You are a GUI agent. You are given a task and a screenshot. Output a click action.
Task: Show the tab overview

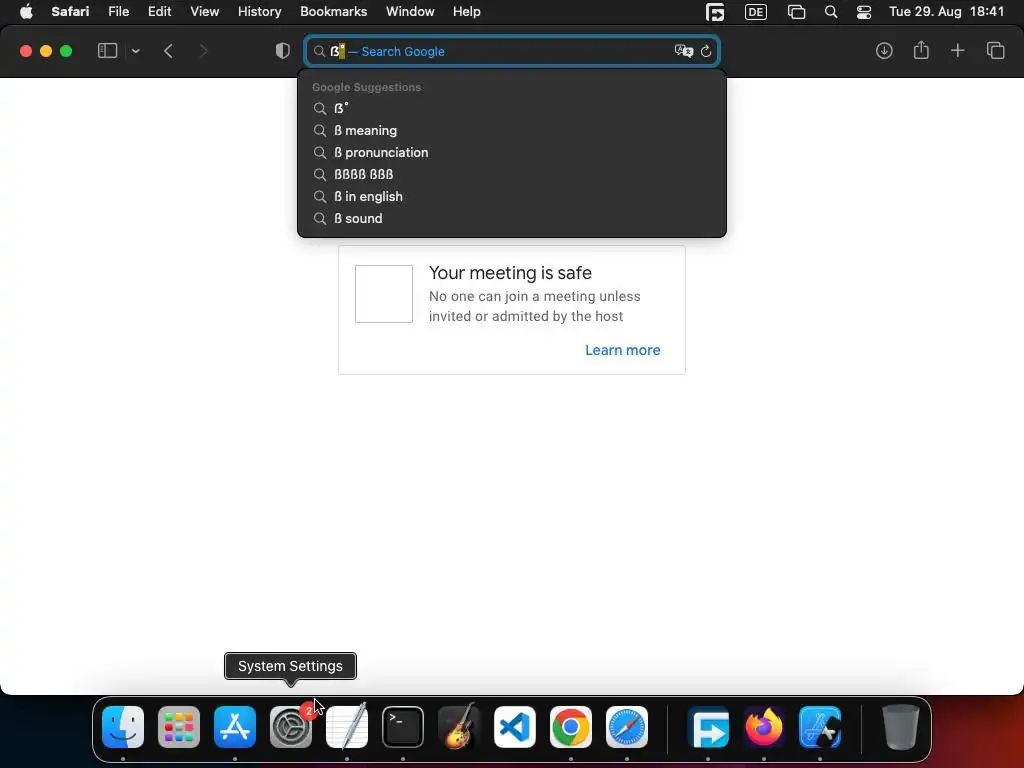point(995,51)
